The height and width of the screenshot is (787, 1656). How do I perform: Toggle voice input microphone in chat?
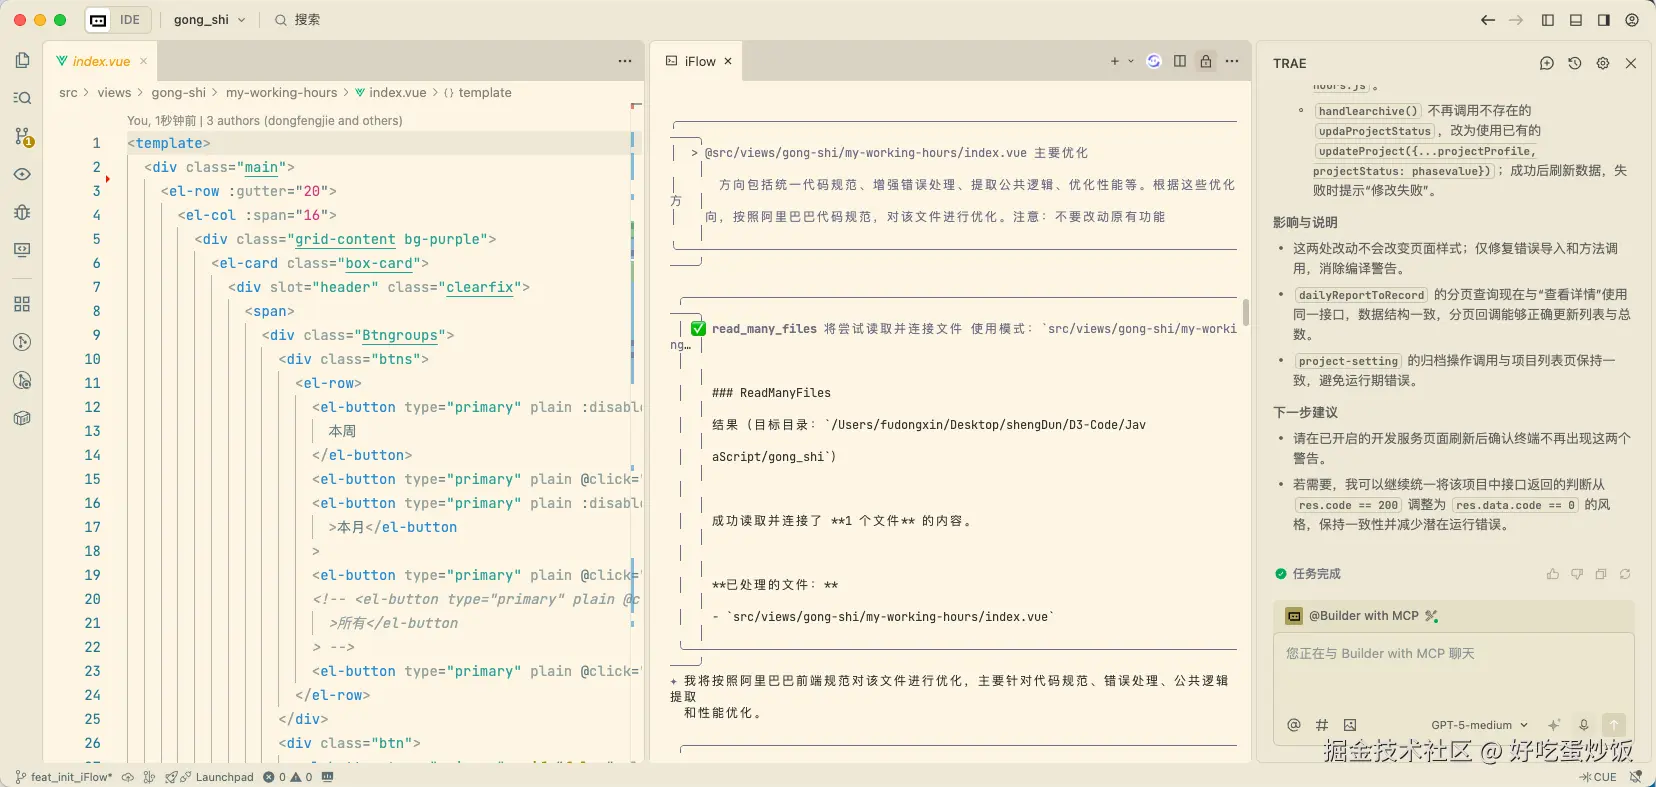pyautogui.click(x=1584, y=725)
